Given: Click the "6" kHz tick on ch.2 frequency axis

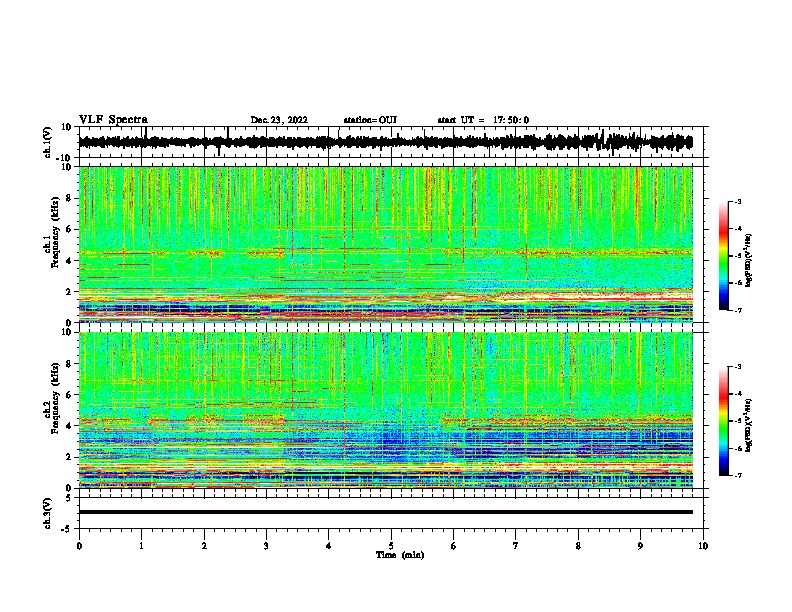Looking at the screenshot, I should pos(70,394).
